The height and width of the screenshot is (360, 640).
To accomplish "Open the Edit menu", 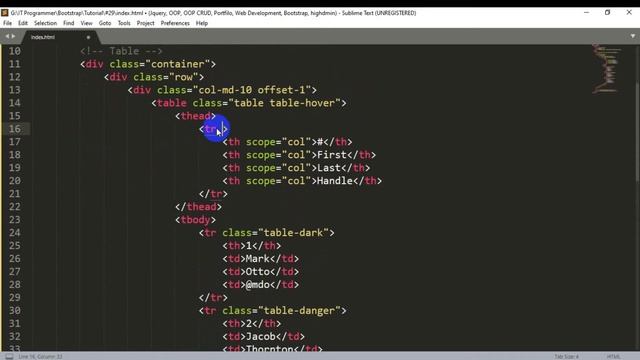I will (x=23, y=23).
